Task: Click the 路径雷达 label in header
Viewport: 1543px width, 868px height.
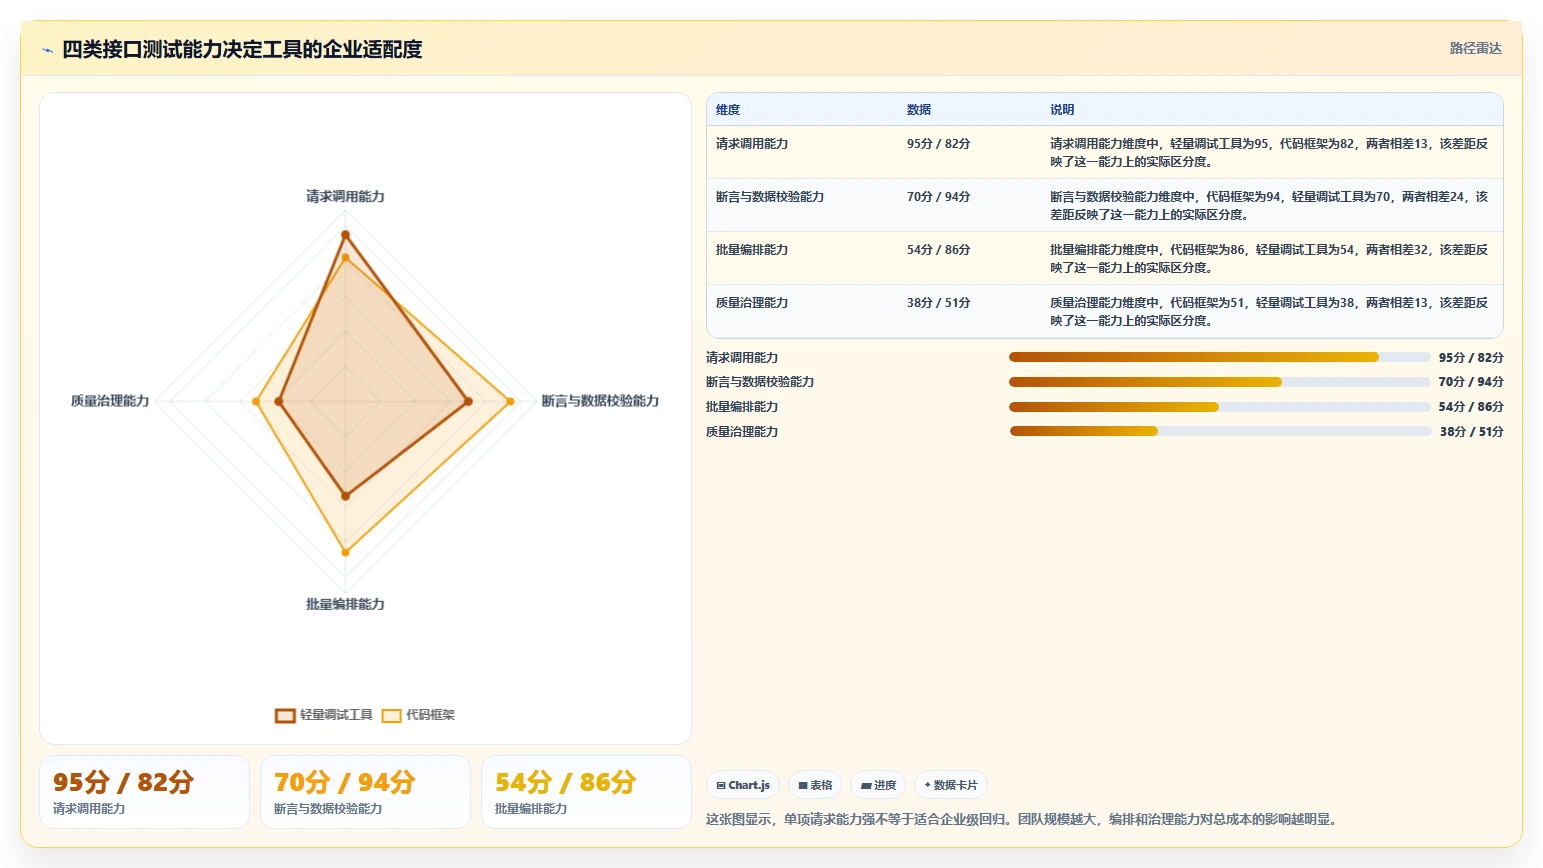Action: [x=1476, y=48]
